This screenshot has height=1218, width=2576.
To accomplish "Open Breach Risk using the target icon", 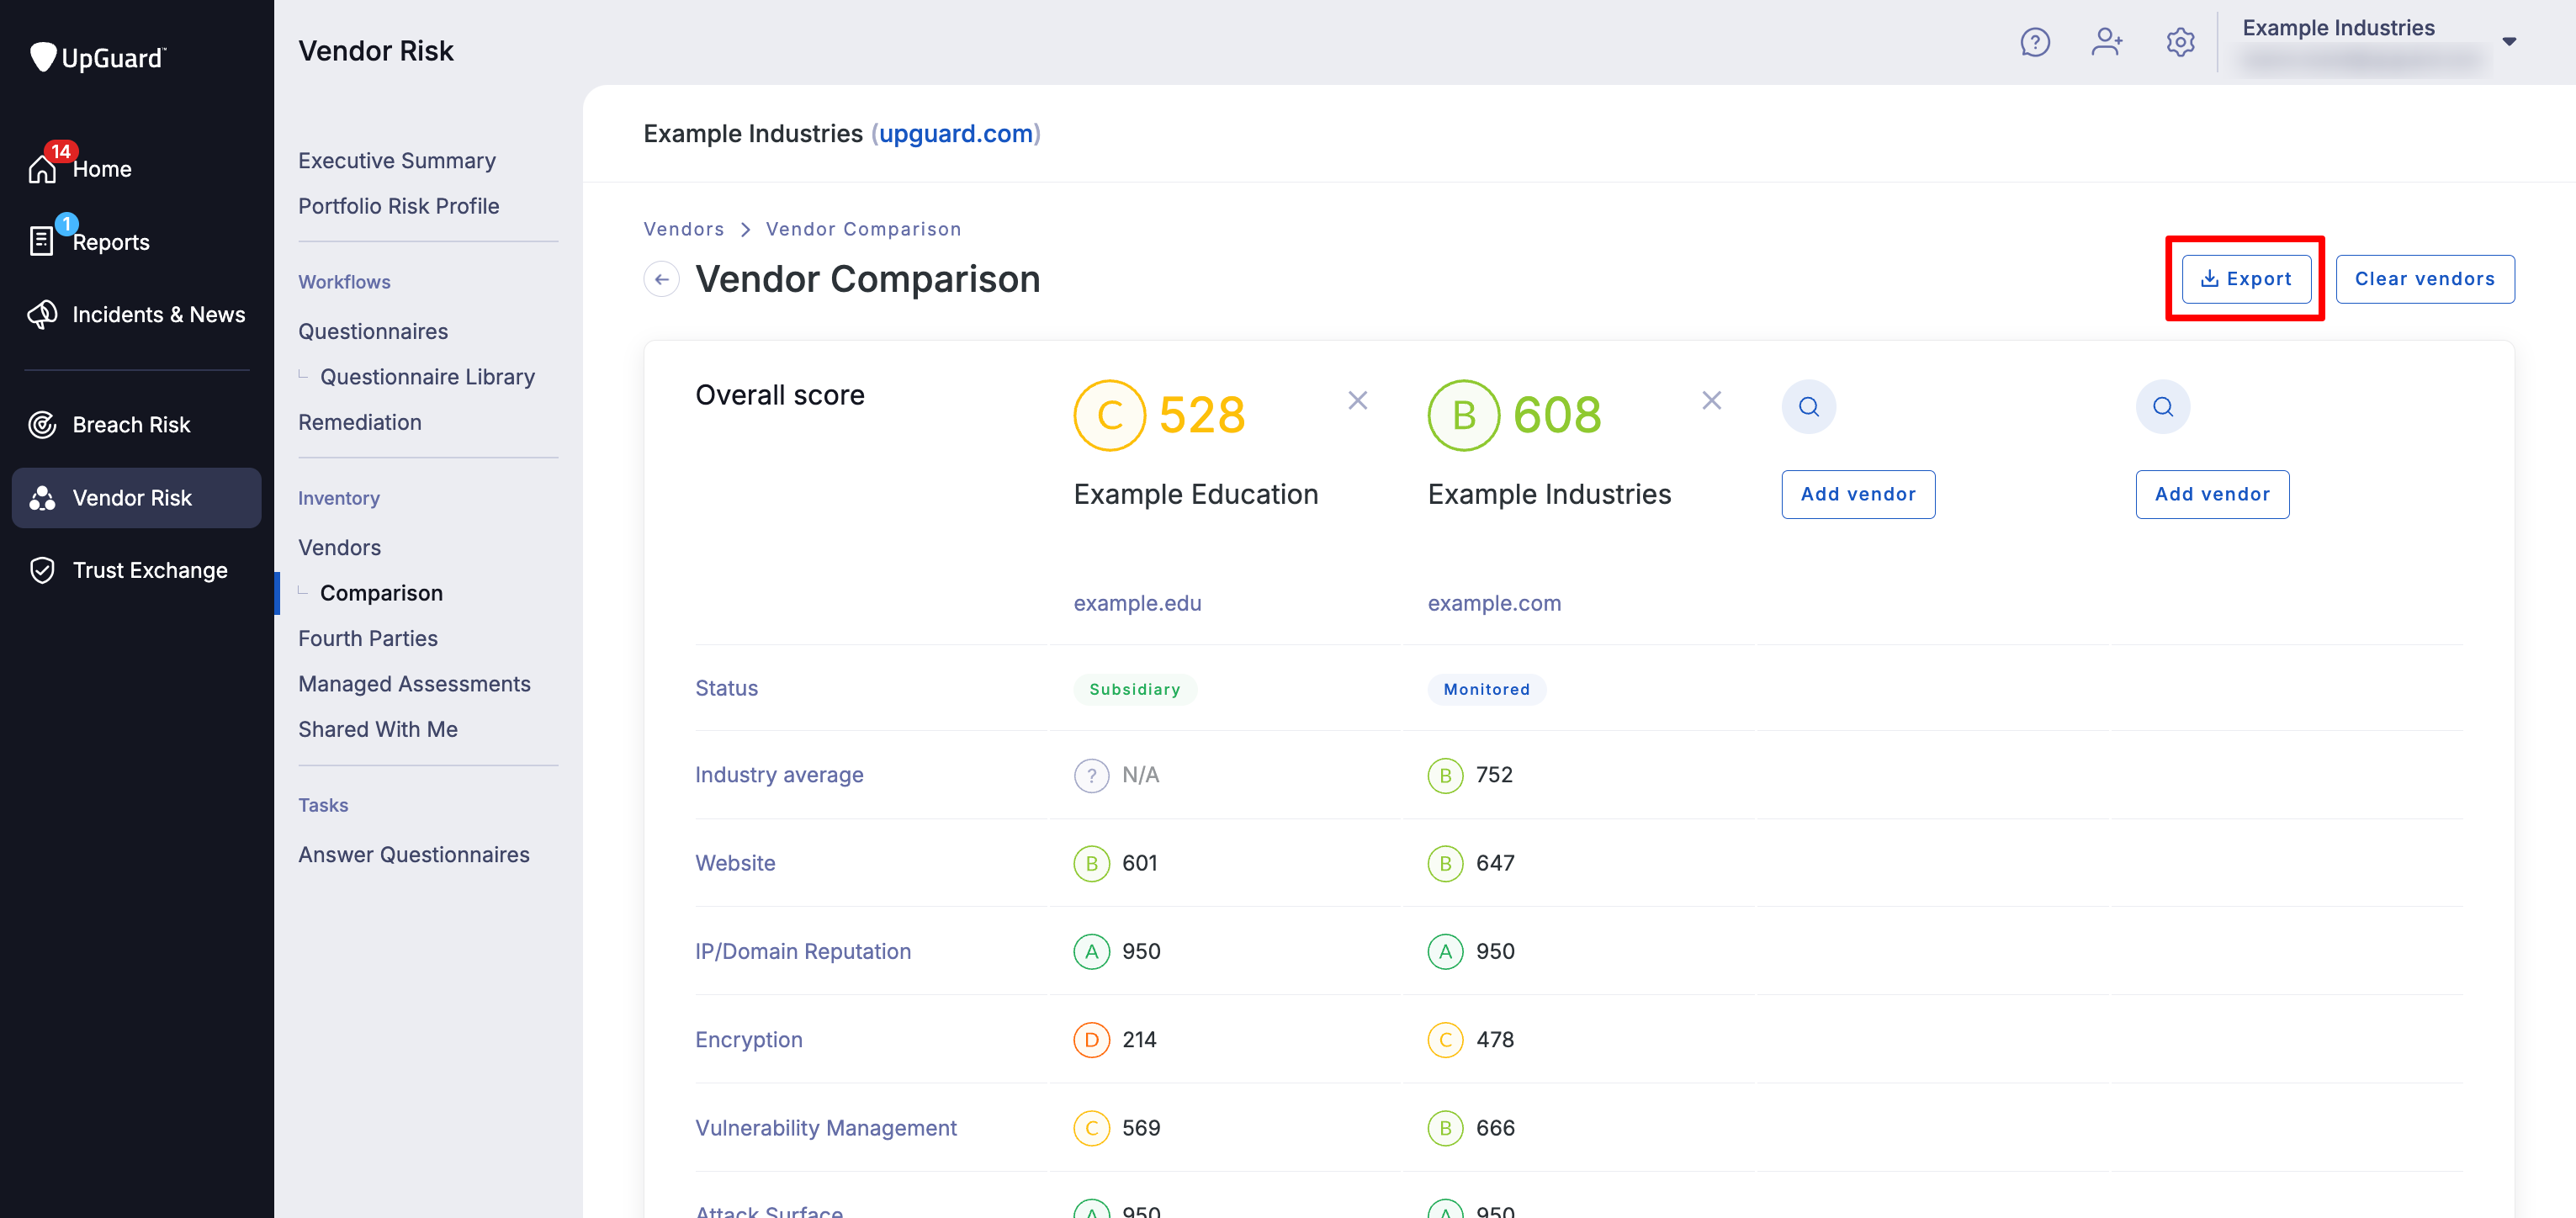I will point(42,424).
